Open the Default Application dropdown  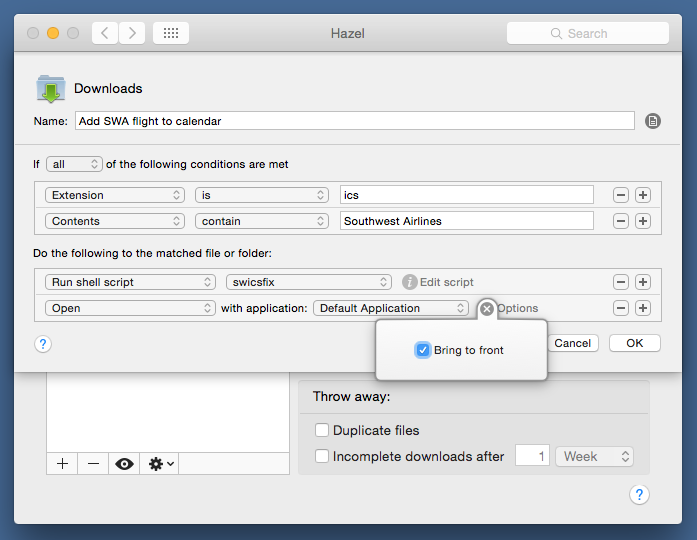click(x=391, y=308)
